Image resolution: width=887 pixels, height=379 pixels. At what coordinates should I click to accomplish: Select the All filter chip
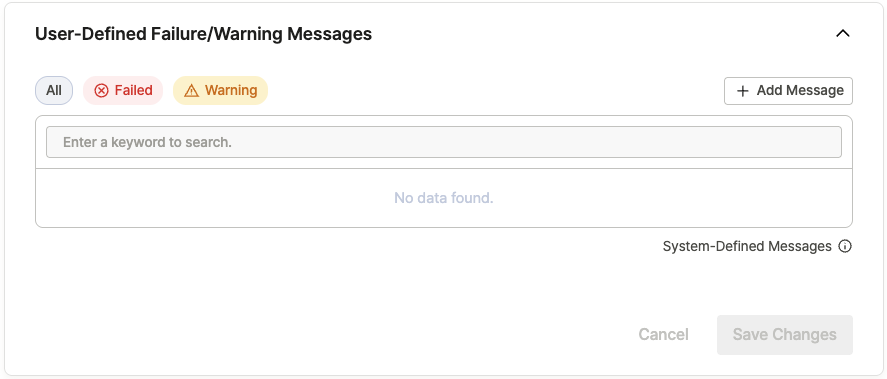(54, 91)
